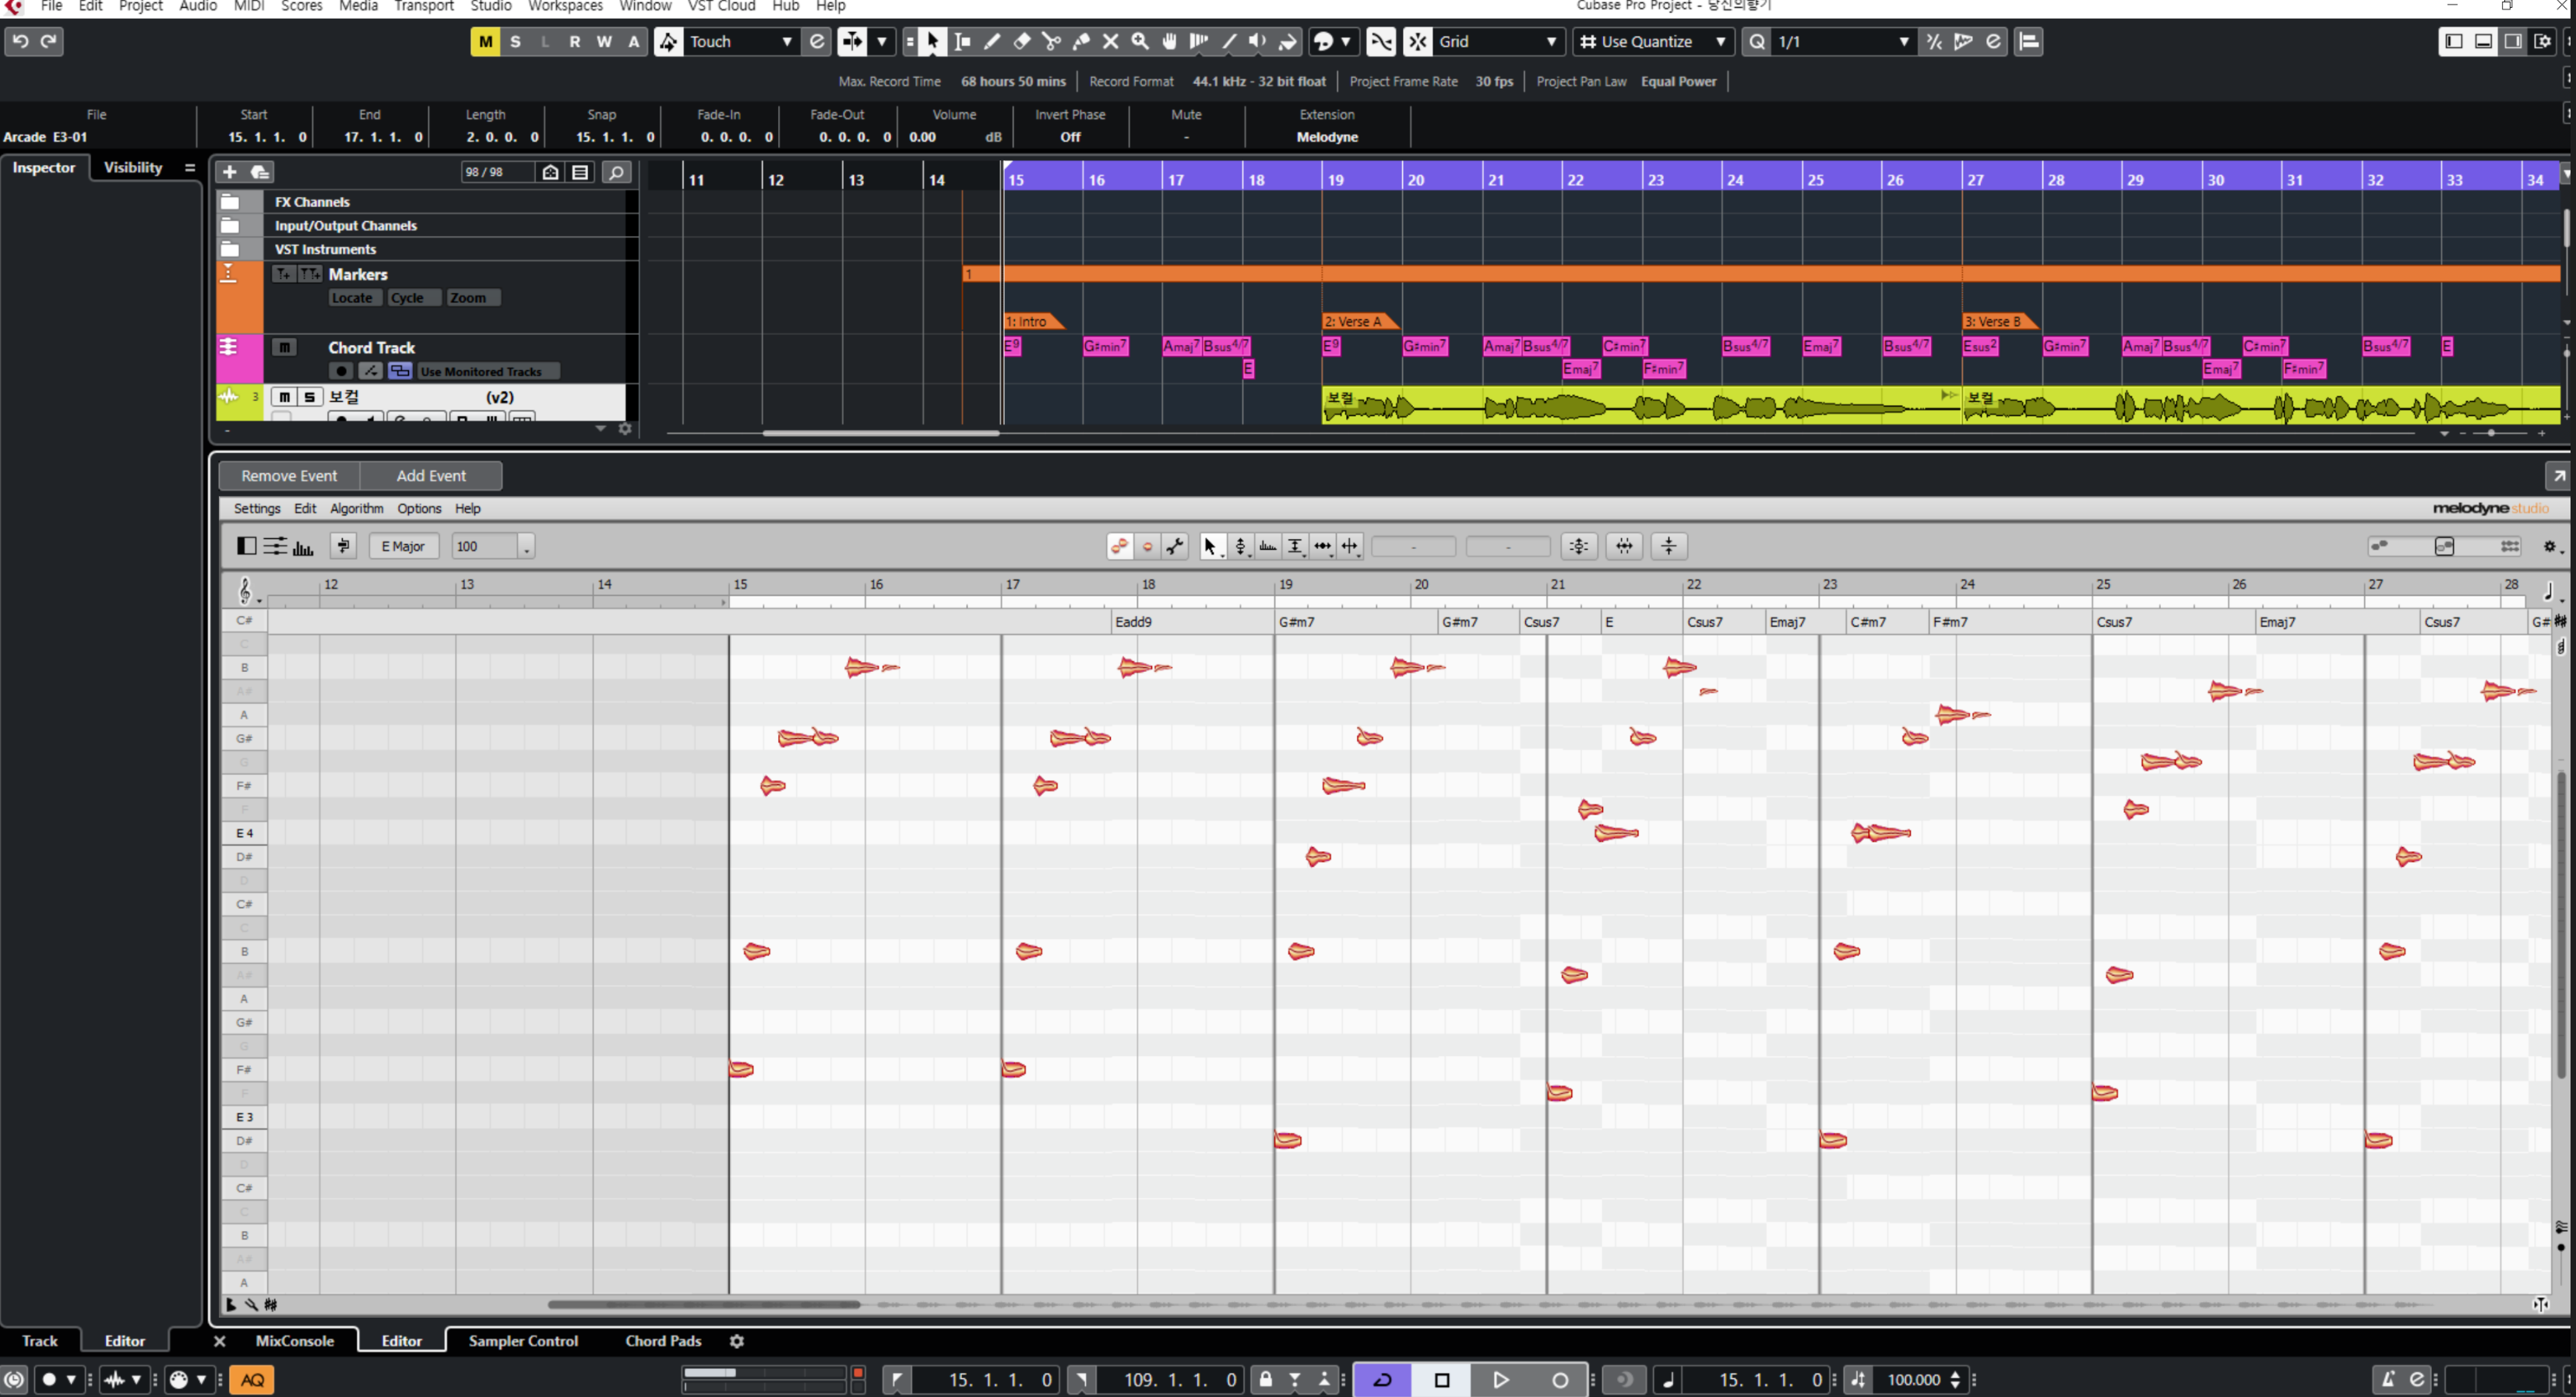Click Melodyne wrench algorithm icon
The height and width of the screenshot is (1397, 2576).
[x=1175, y=546]
